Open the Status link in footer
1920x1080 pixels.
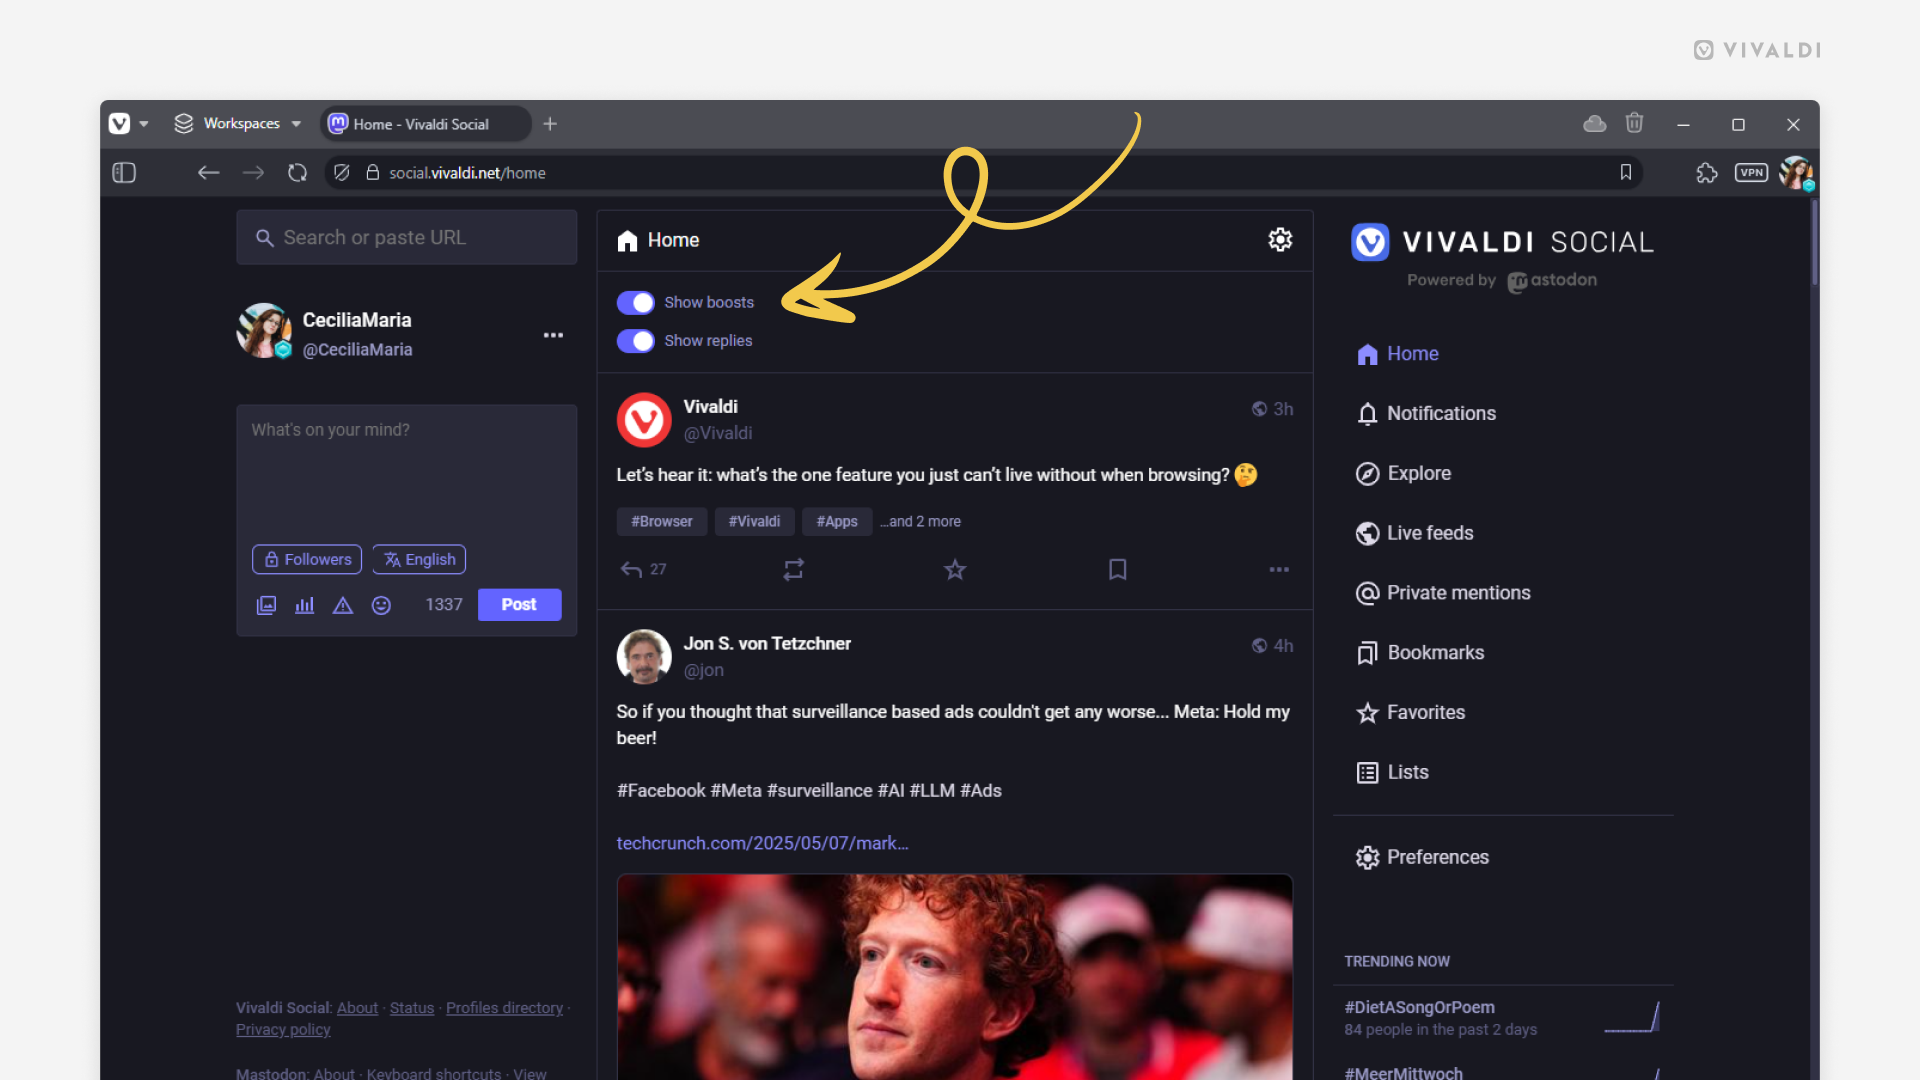(x=412, y=1008)
